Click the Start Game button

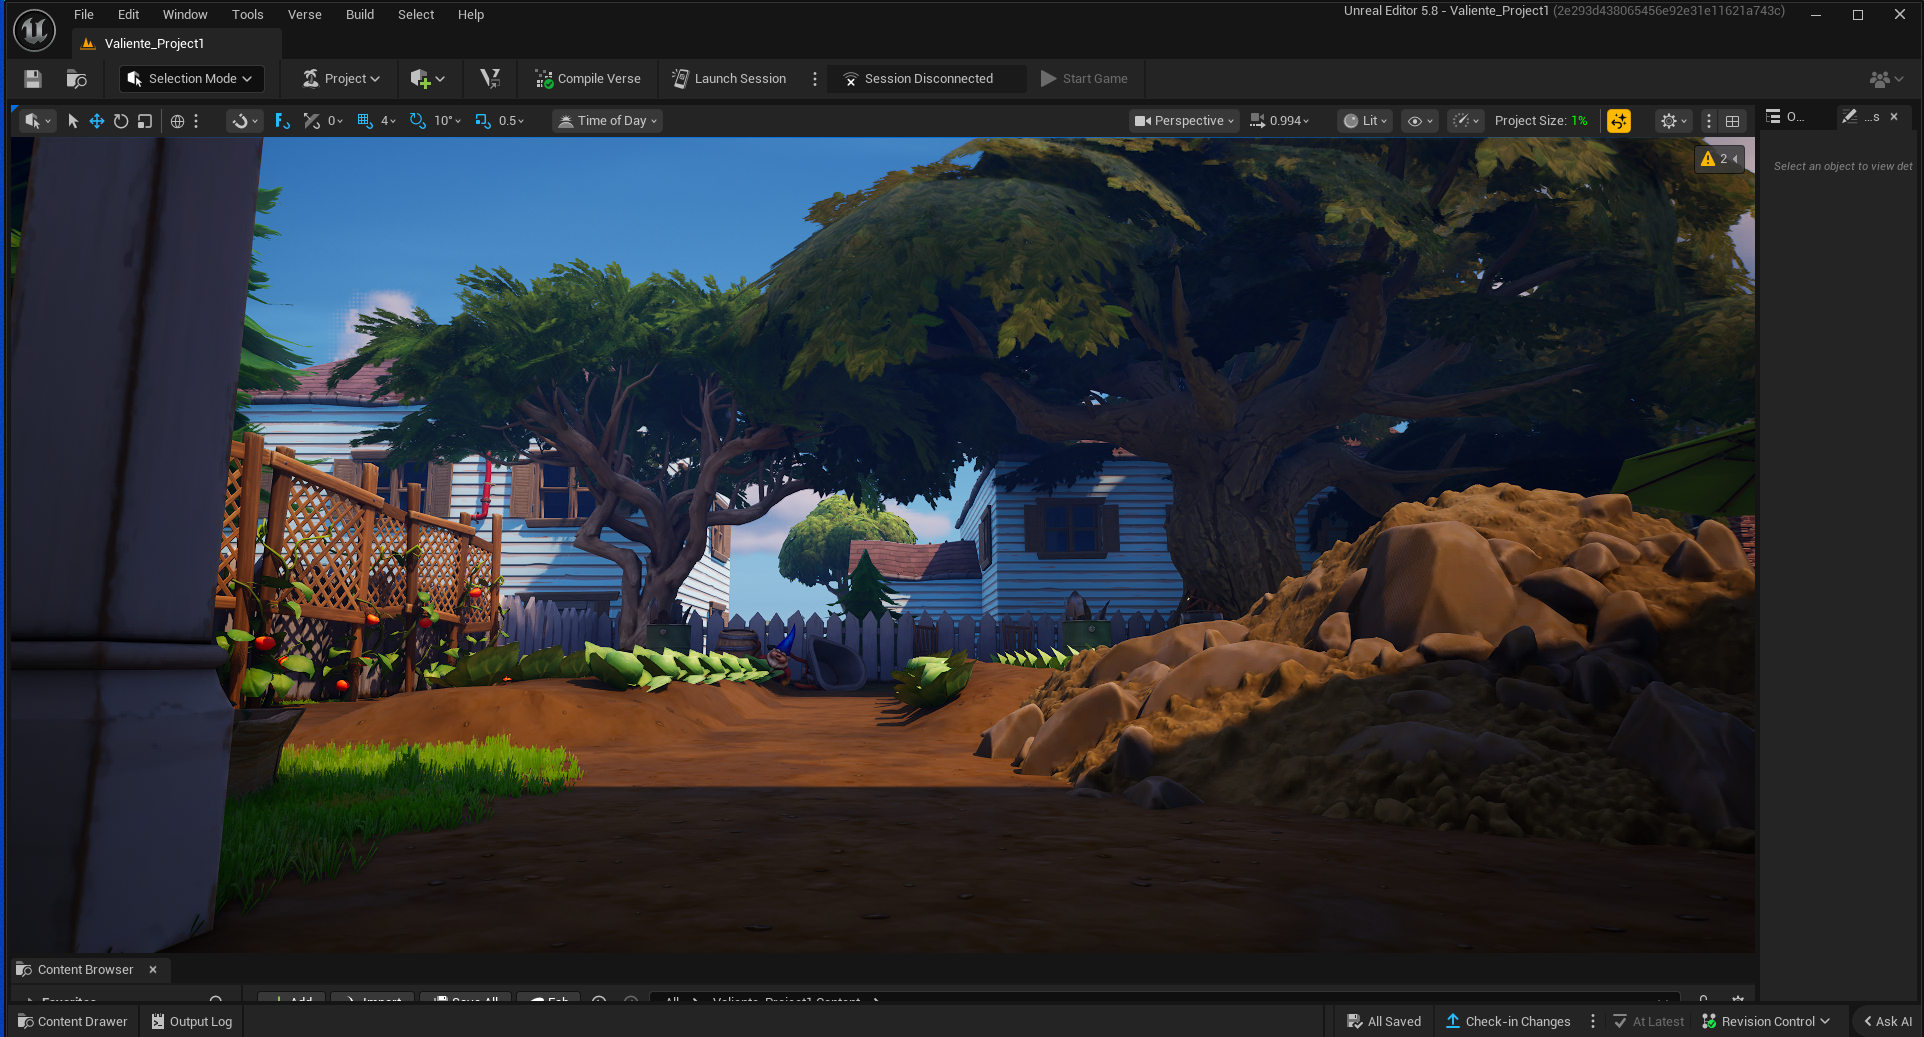[x=1084, y=79]
